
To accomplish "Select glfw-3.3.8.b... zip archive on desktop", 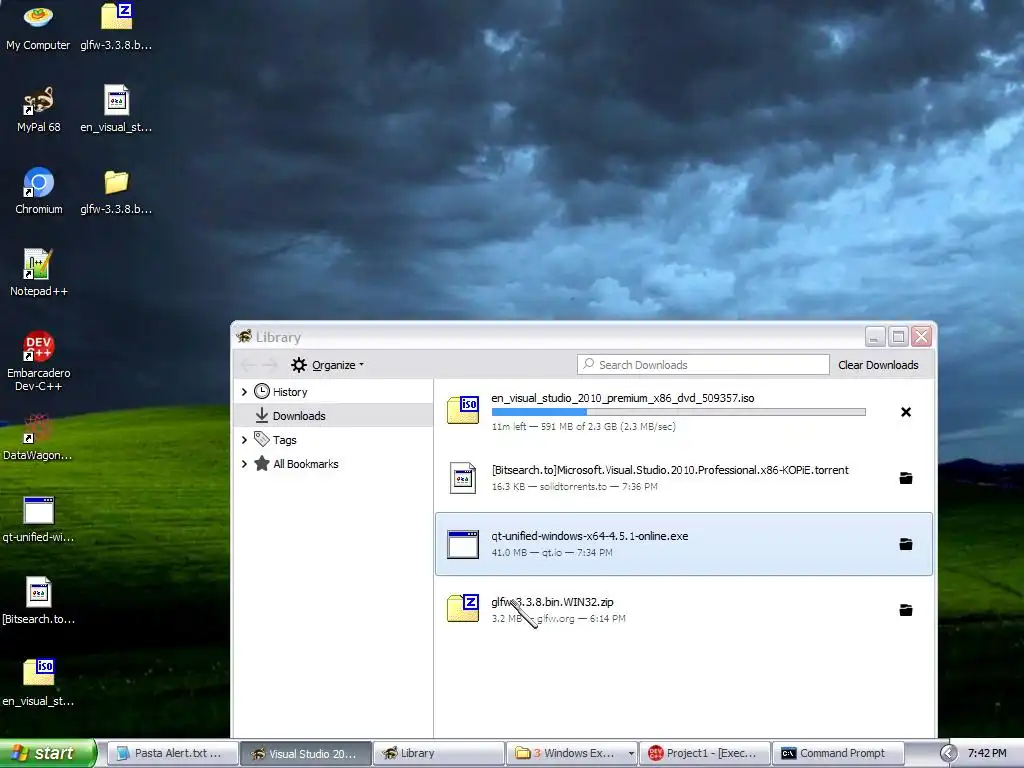I will 116,27.
